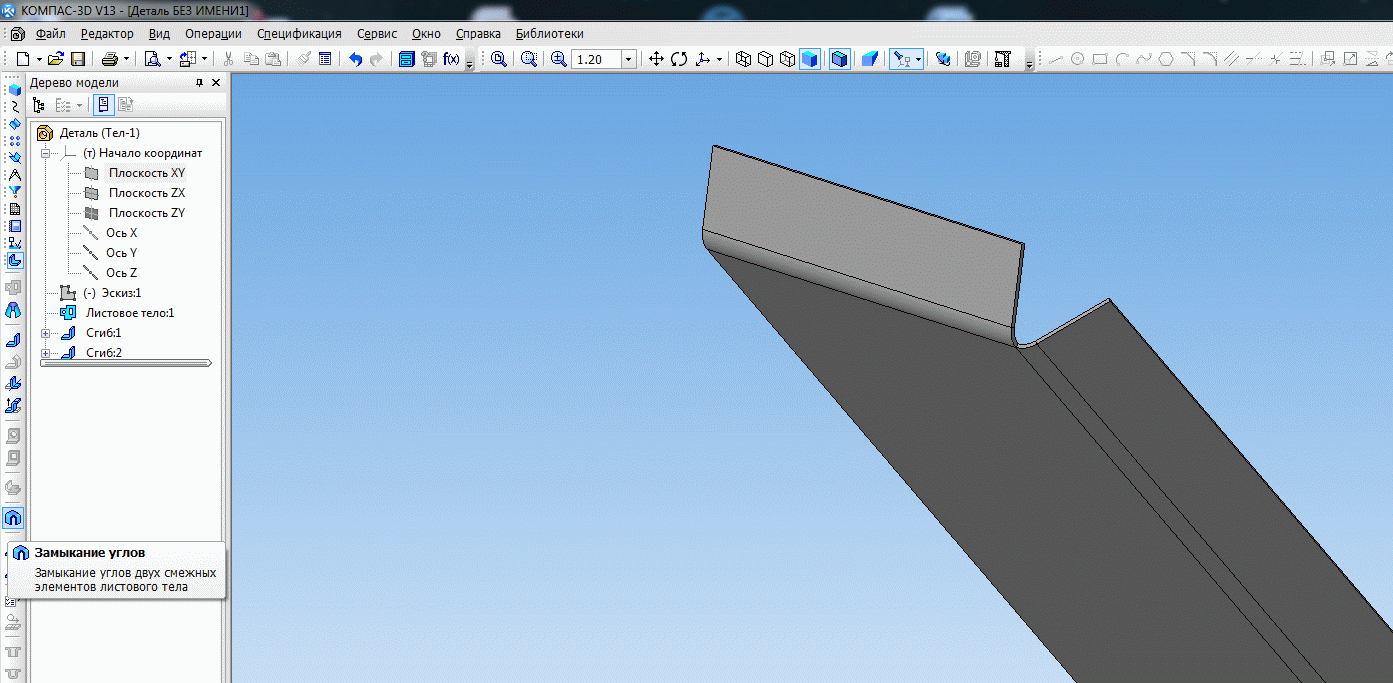Pin the model tree panel
Image resolution: width=1393 pixels, height=683 pixels.
coord(198,83)
